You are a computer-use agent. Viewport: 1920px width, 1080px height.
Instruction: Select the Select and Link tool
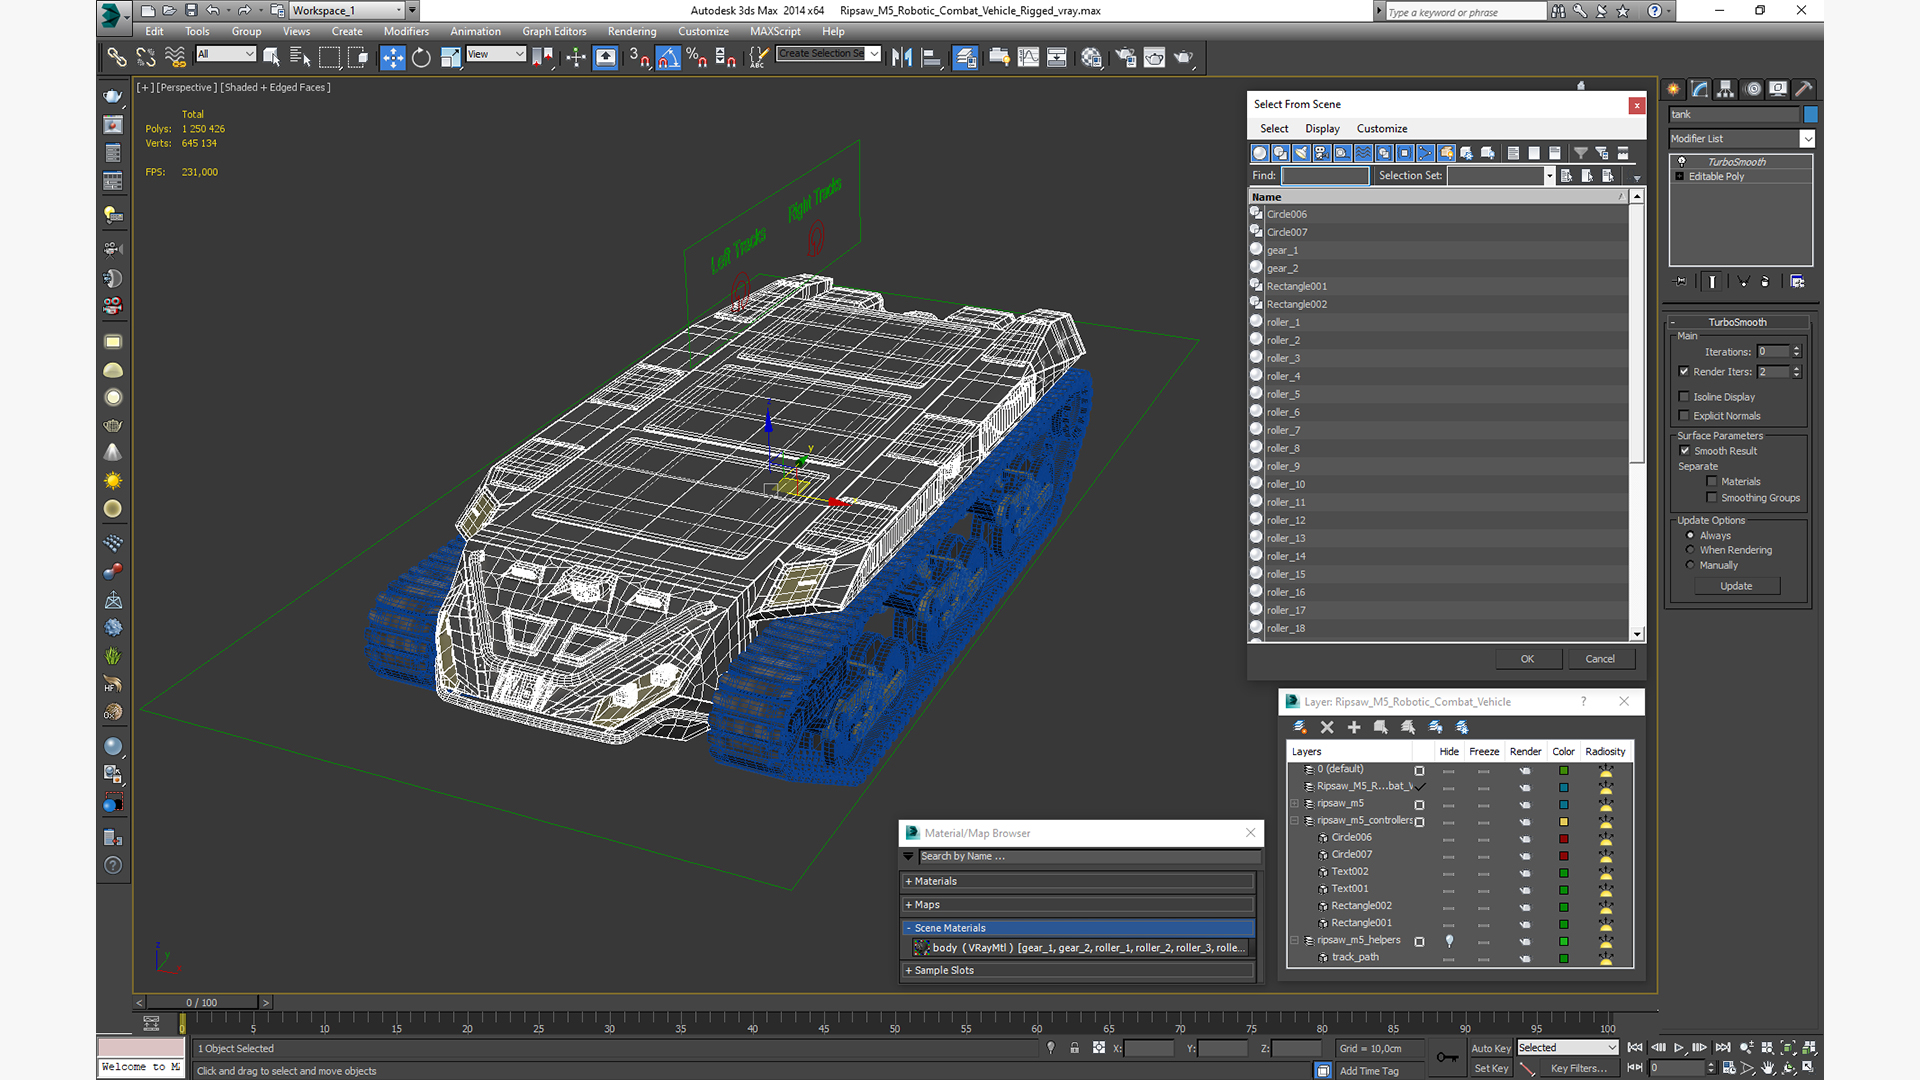117,57
